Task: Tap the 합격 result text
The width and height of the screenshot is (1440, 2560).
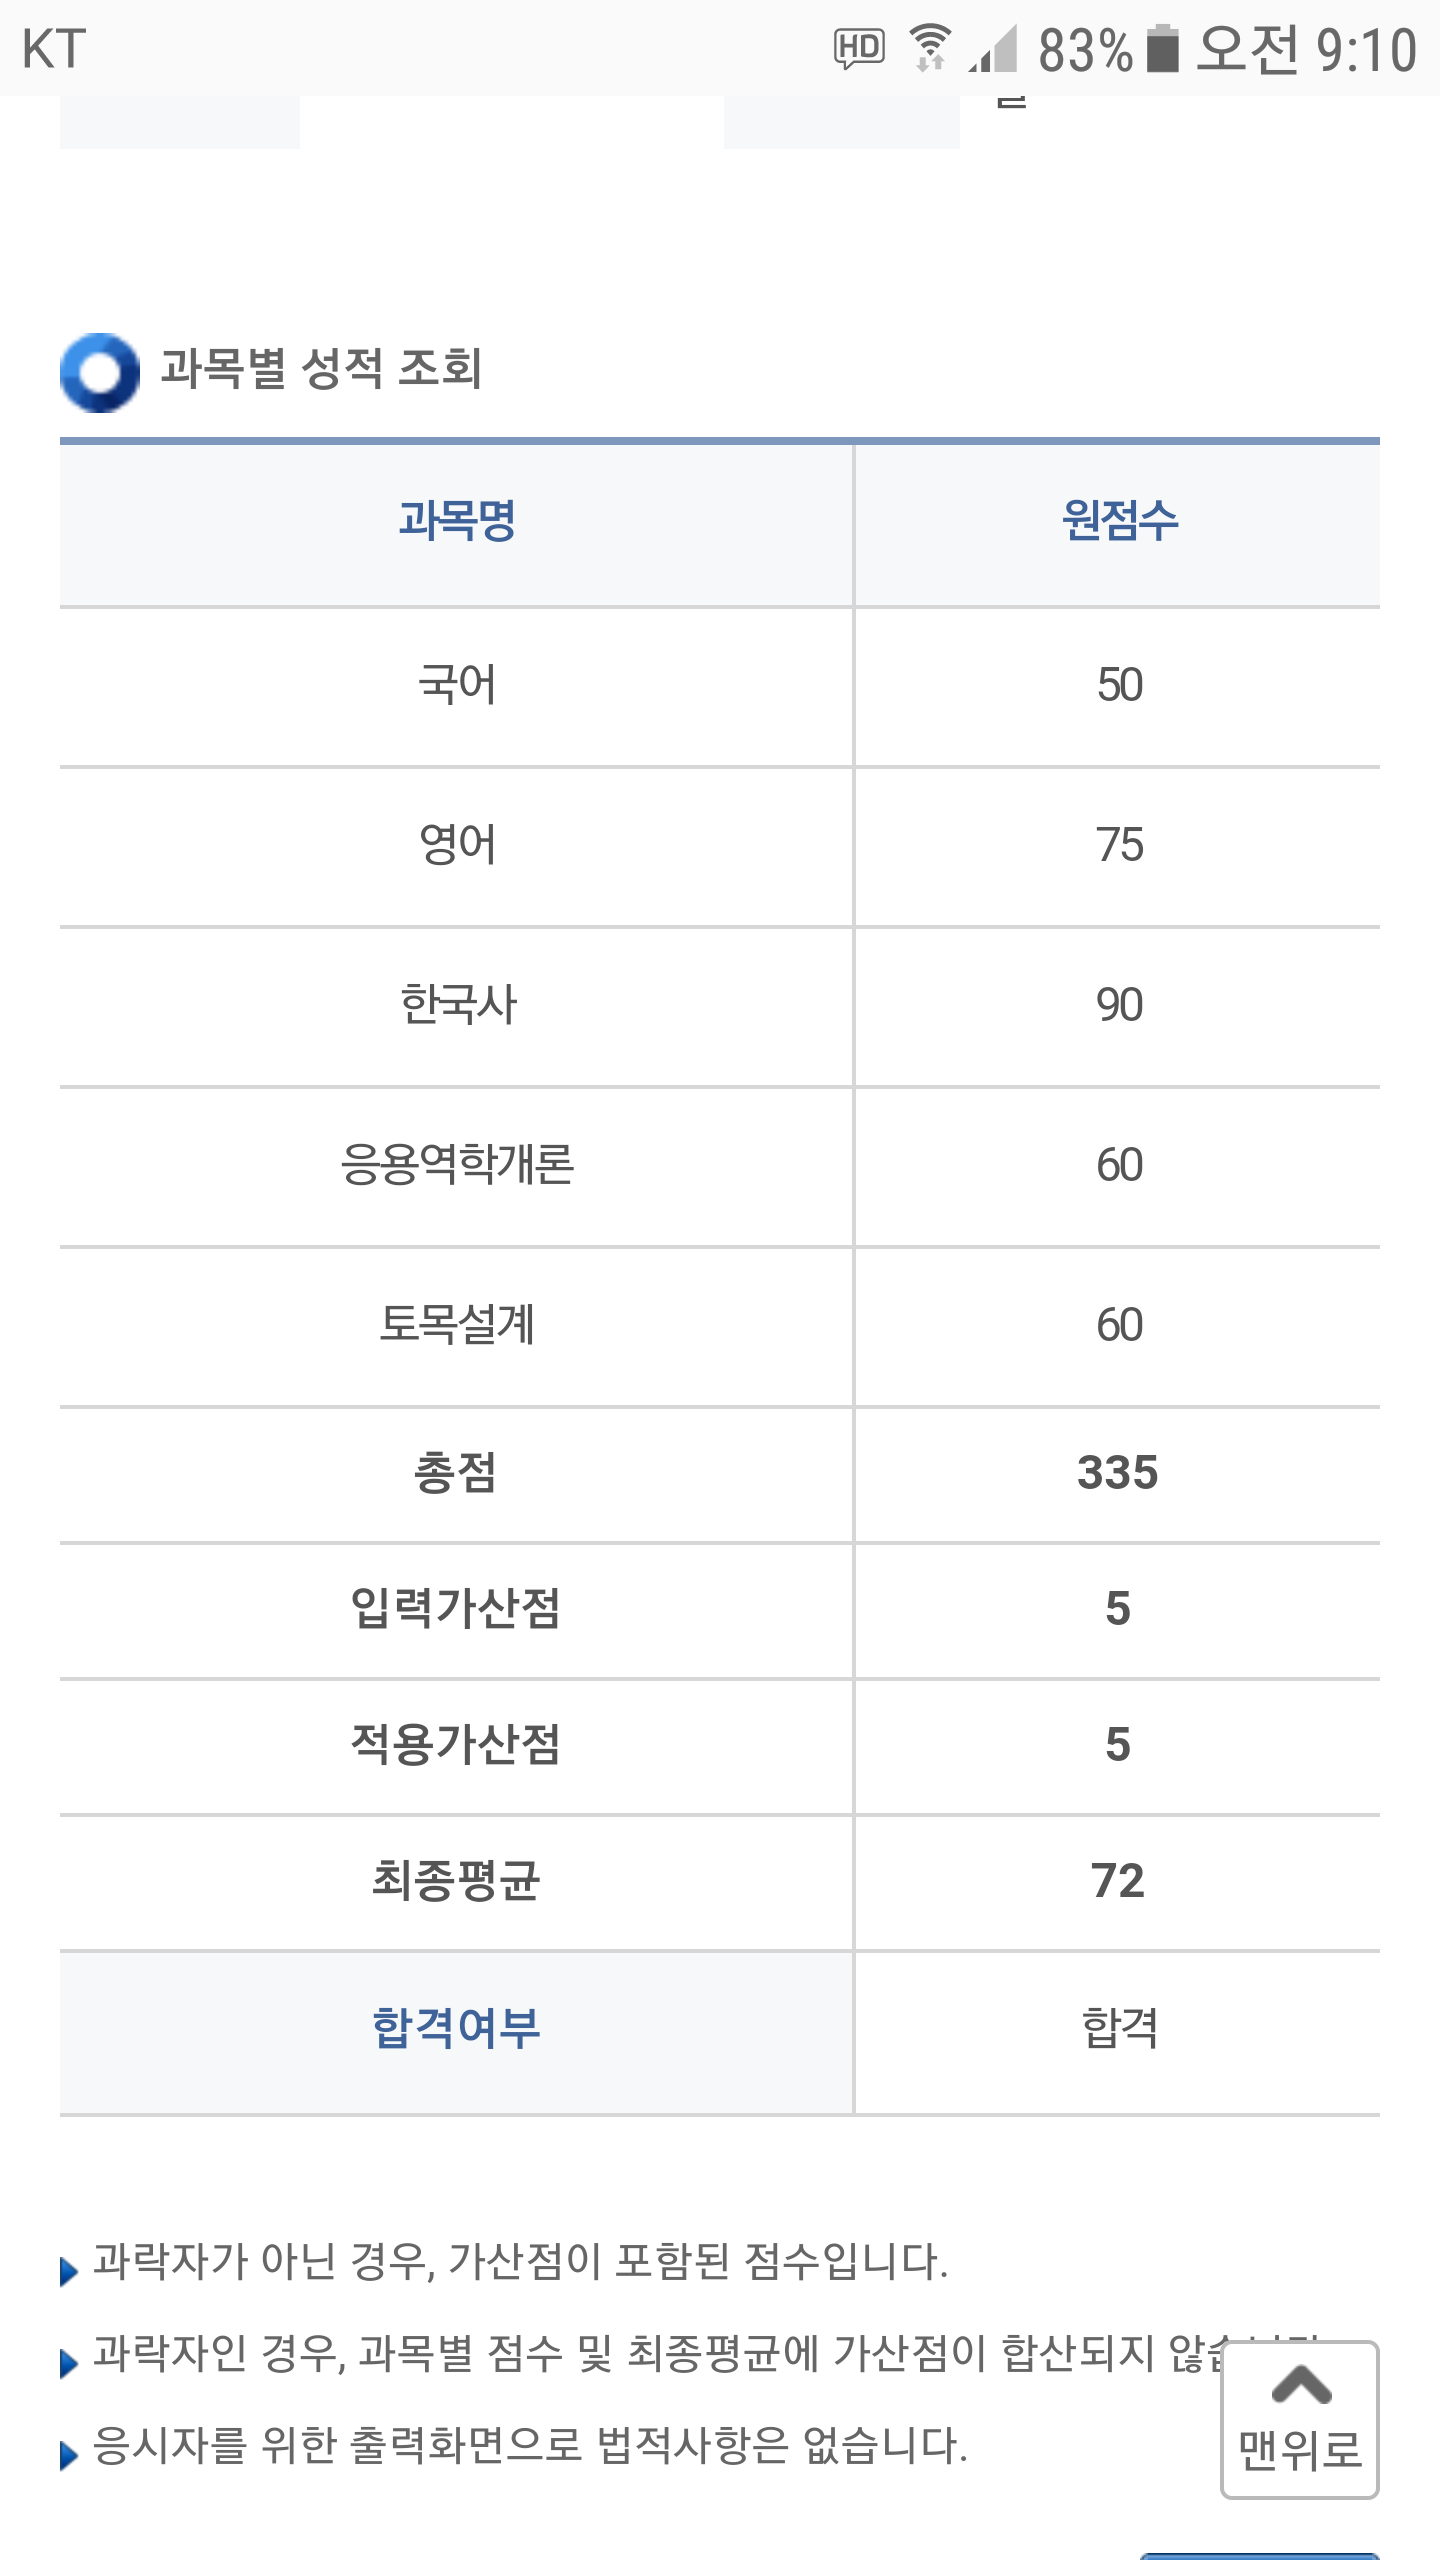Action: [x=1119, y=2029]
